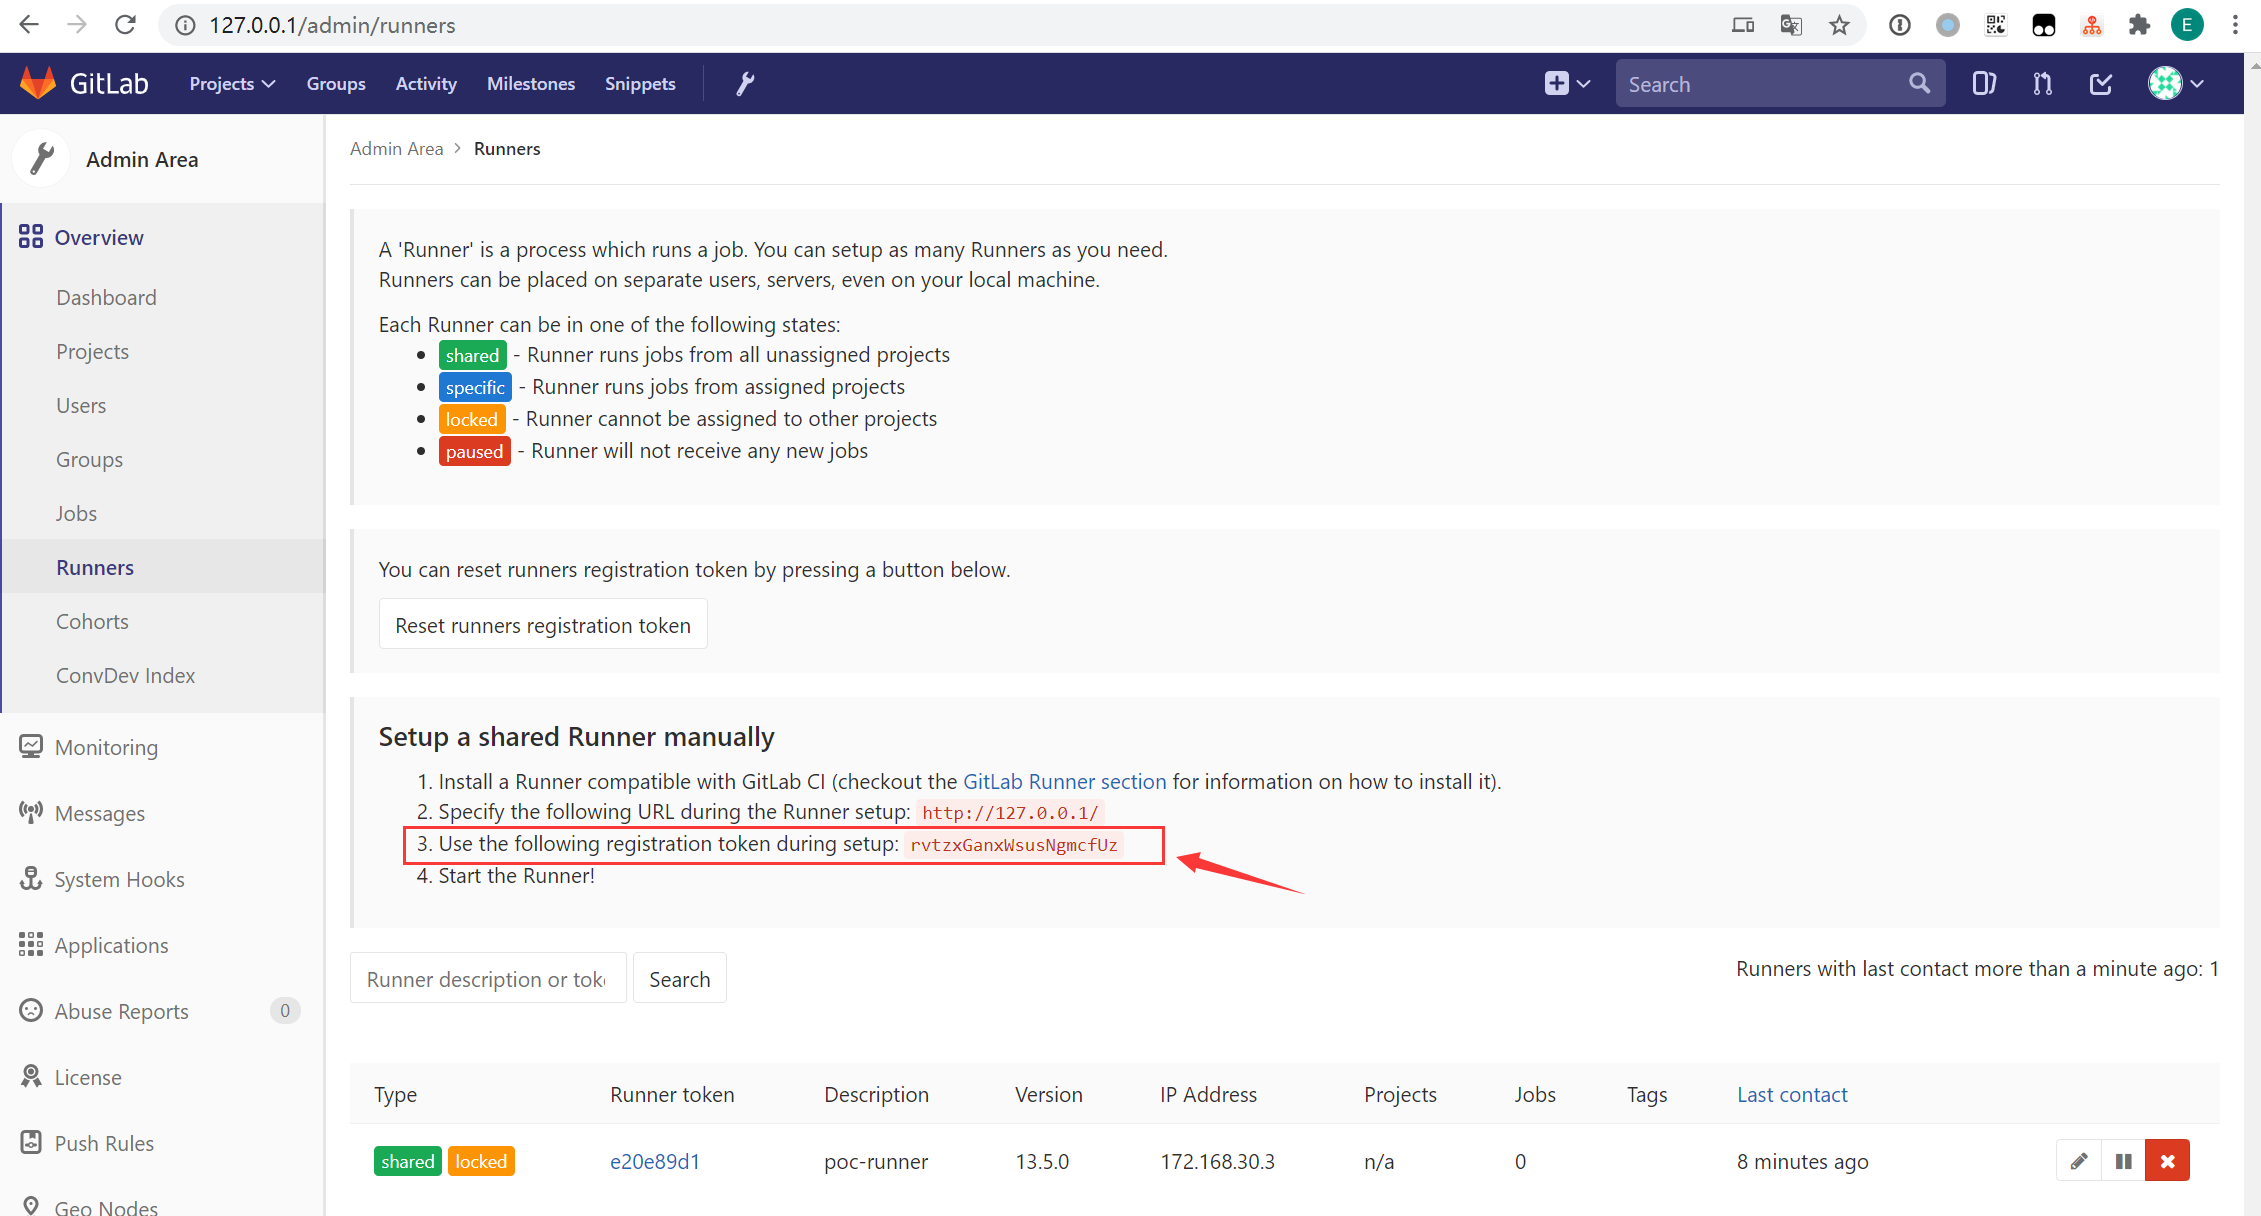The image size is (2261, 1216).
Task: Sort by Last contact column
Action: pos(1792,1094)
